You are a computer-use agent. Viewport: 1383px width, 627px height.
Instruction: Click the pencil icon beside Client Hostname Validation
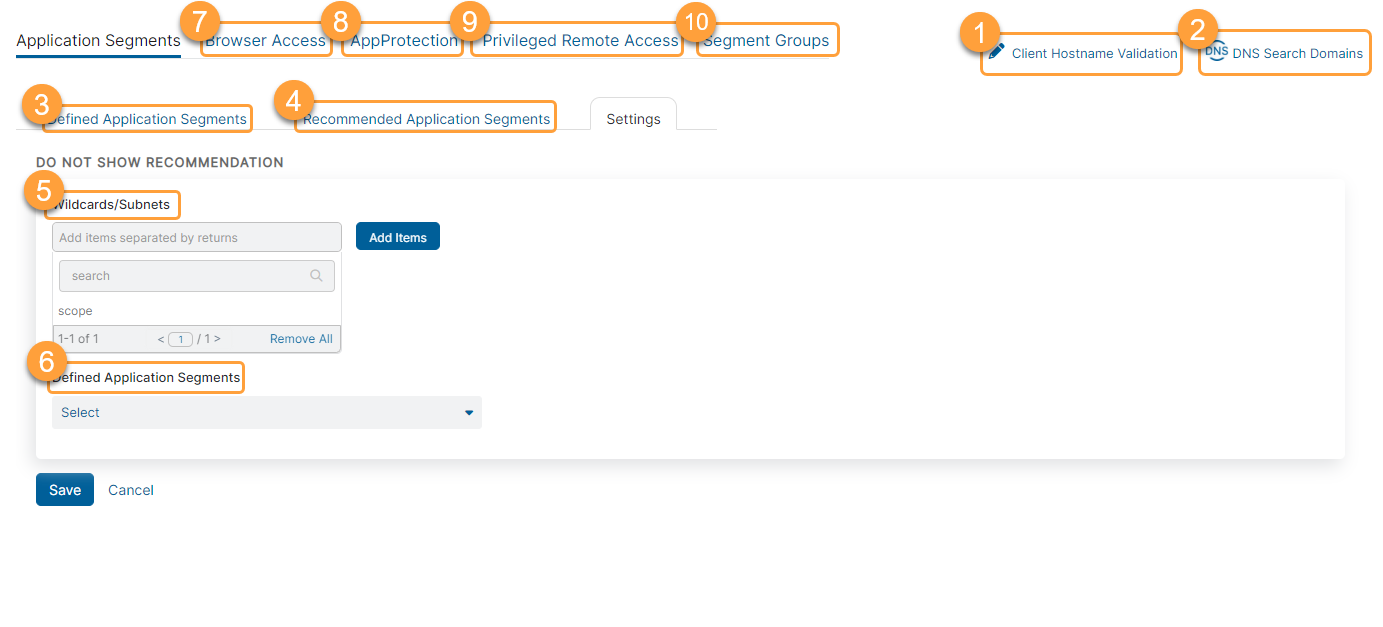pos(995,52)
